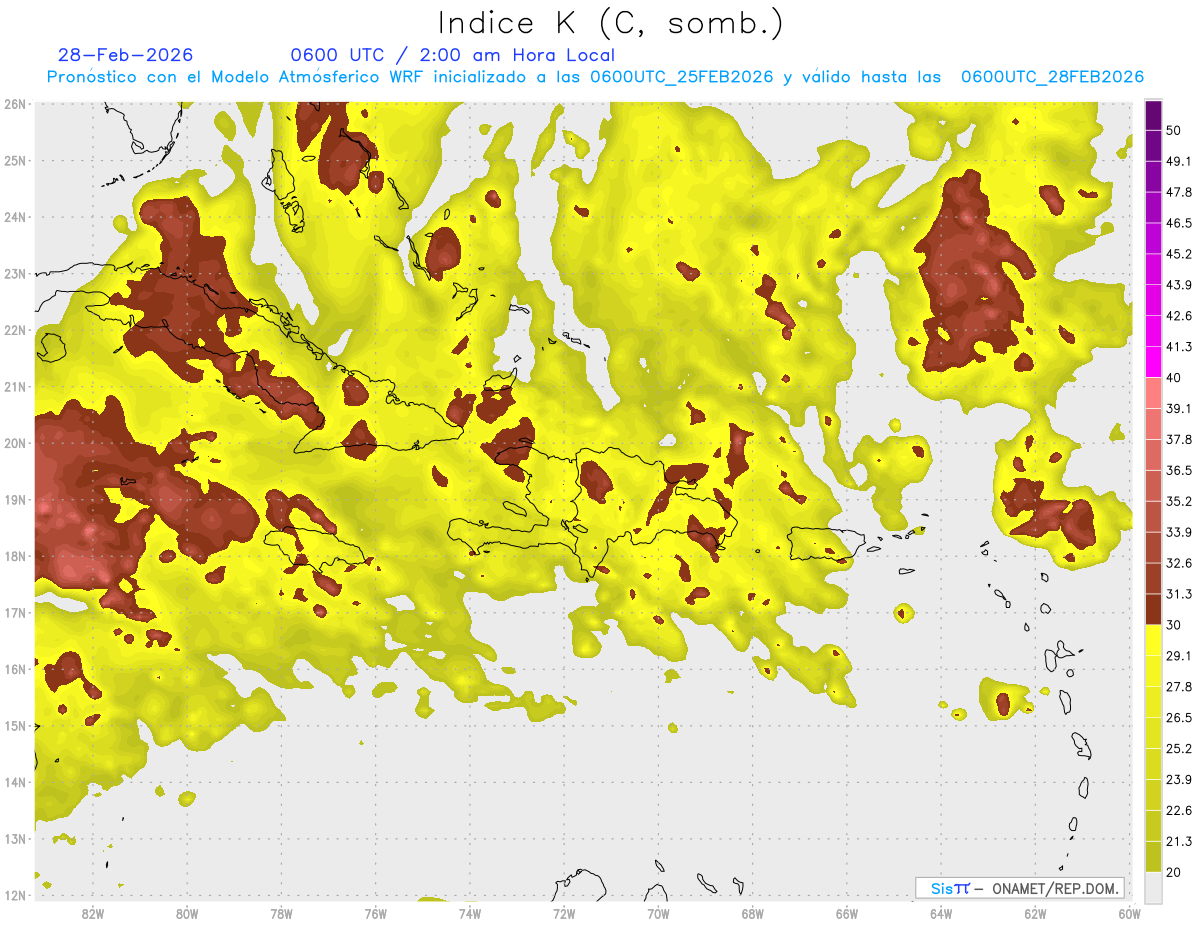Click the colorbar label '20'
The image size is (1200, 927).
click(x=1175, y=873)
